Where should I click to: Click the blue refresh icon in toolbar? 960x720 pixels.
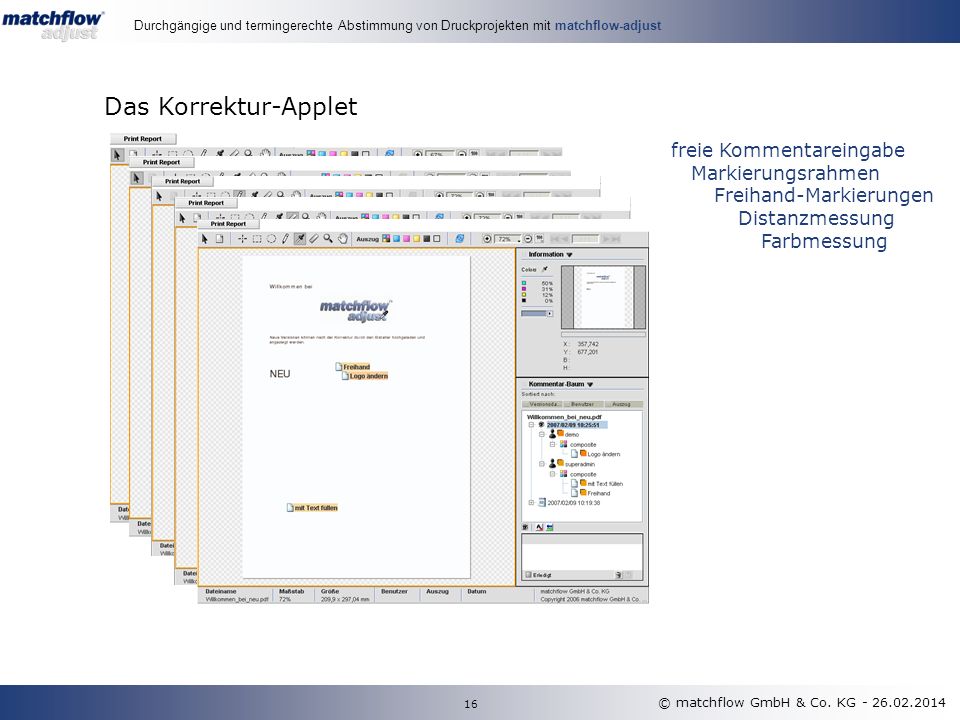460,239
